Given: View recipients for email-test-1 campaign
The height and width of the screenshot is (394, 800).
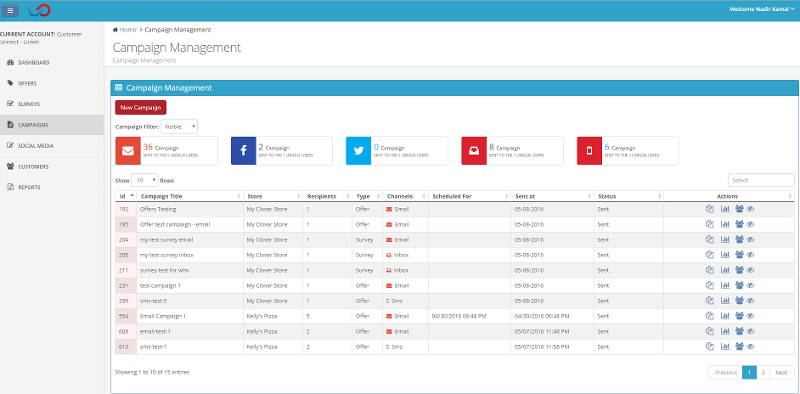Looking at the screenshot, I should coord(739,331).
